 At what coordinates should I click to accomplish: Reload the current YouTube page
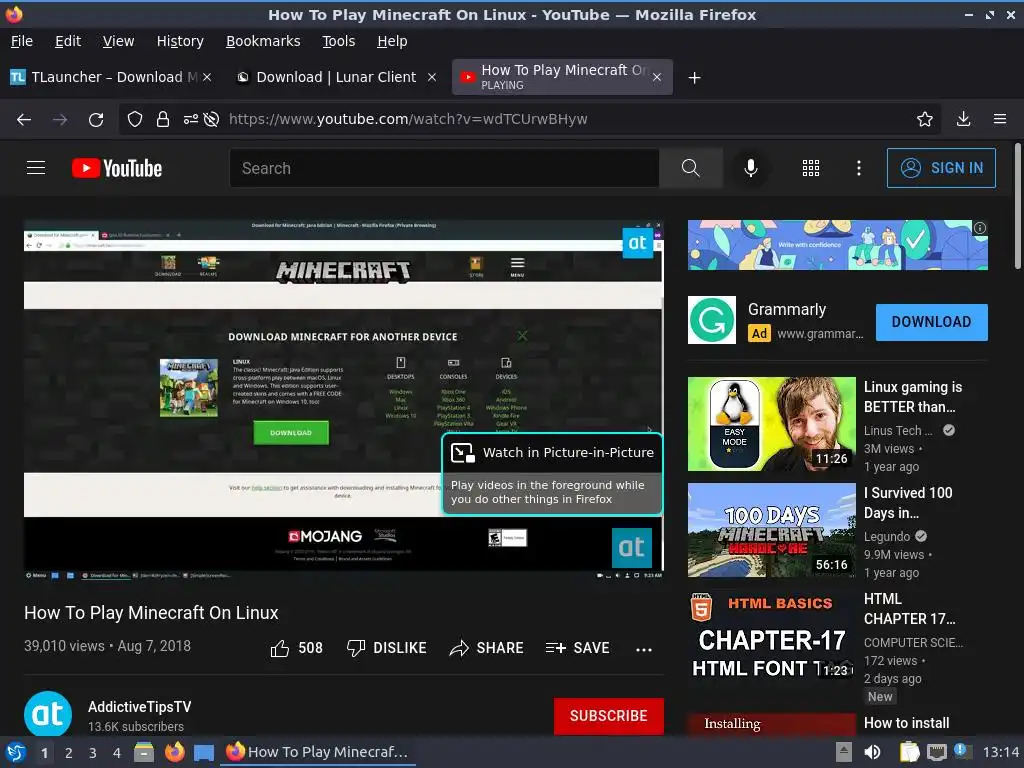pyautogui.click(x=96, y=120)
